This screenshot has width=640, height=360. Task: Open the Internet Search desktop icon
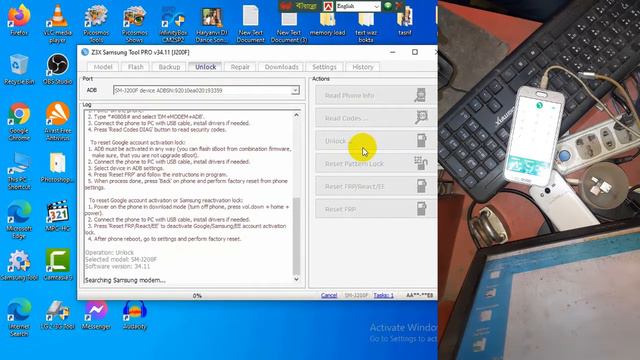(19, 318)
